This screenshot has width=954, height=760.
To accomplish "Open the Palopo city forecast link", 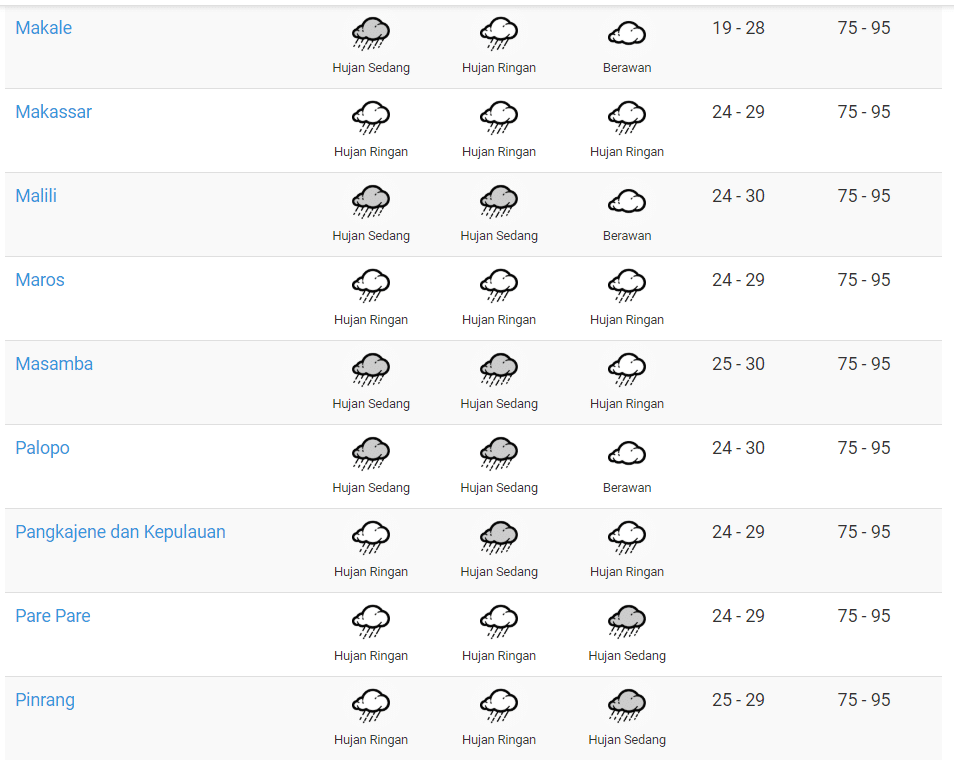I will (x=42, y=448).
